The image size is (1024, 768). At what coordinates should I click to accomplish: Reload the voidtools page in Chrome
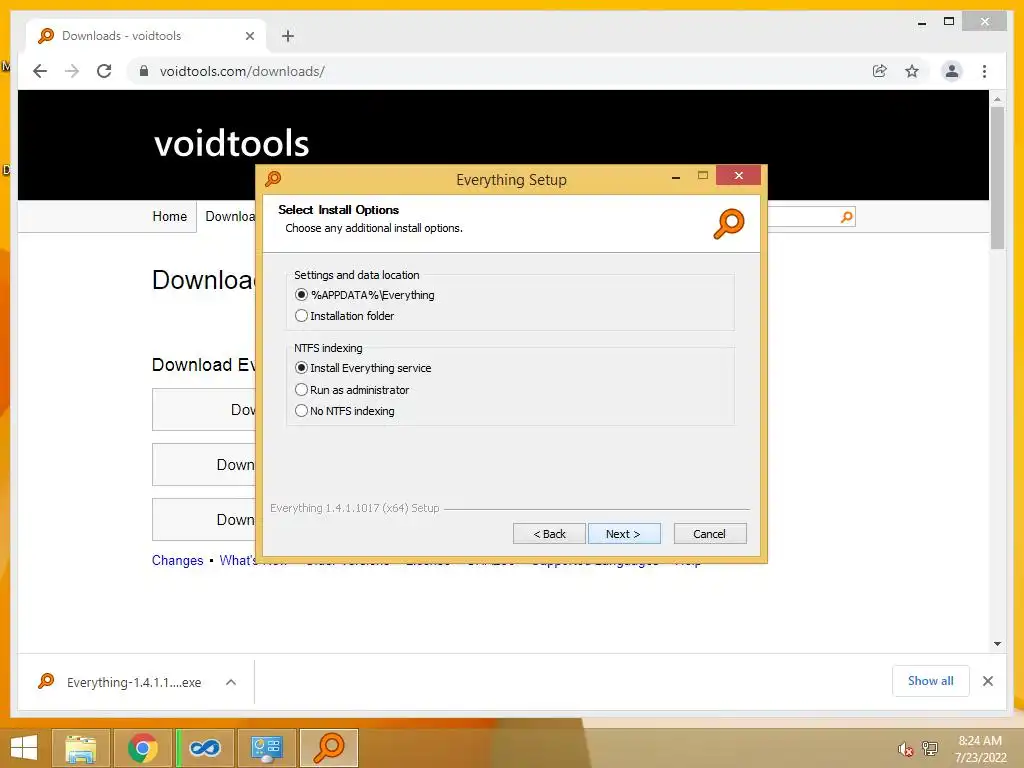104,71
